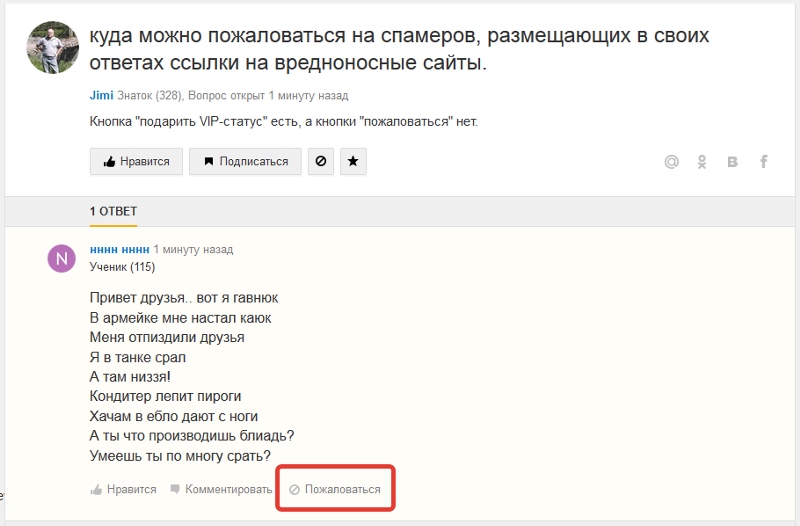This screenshot has width=800, height=526.
Task: Click the question title text
Action: (x=399, y=49)
